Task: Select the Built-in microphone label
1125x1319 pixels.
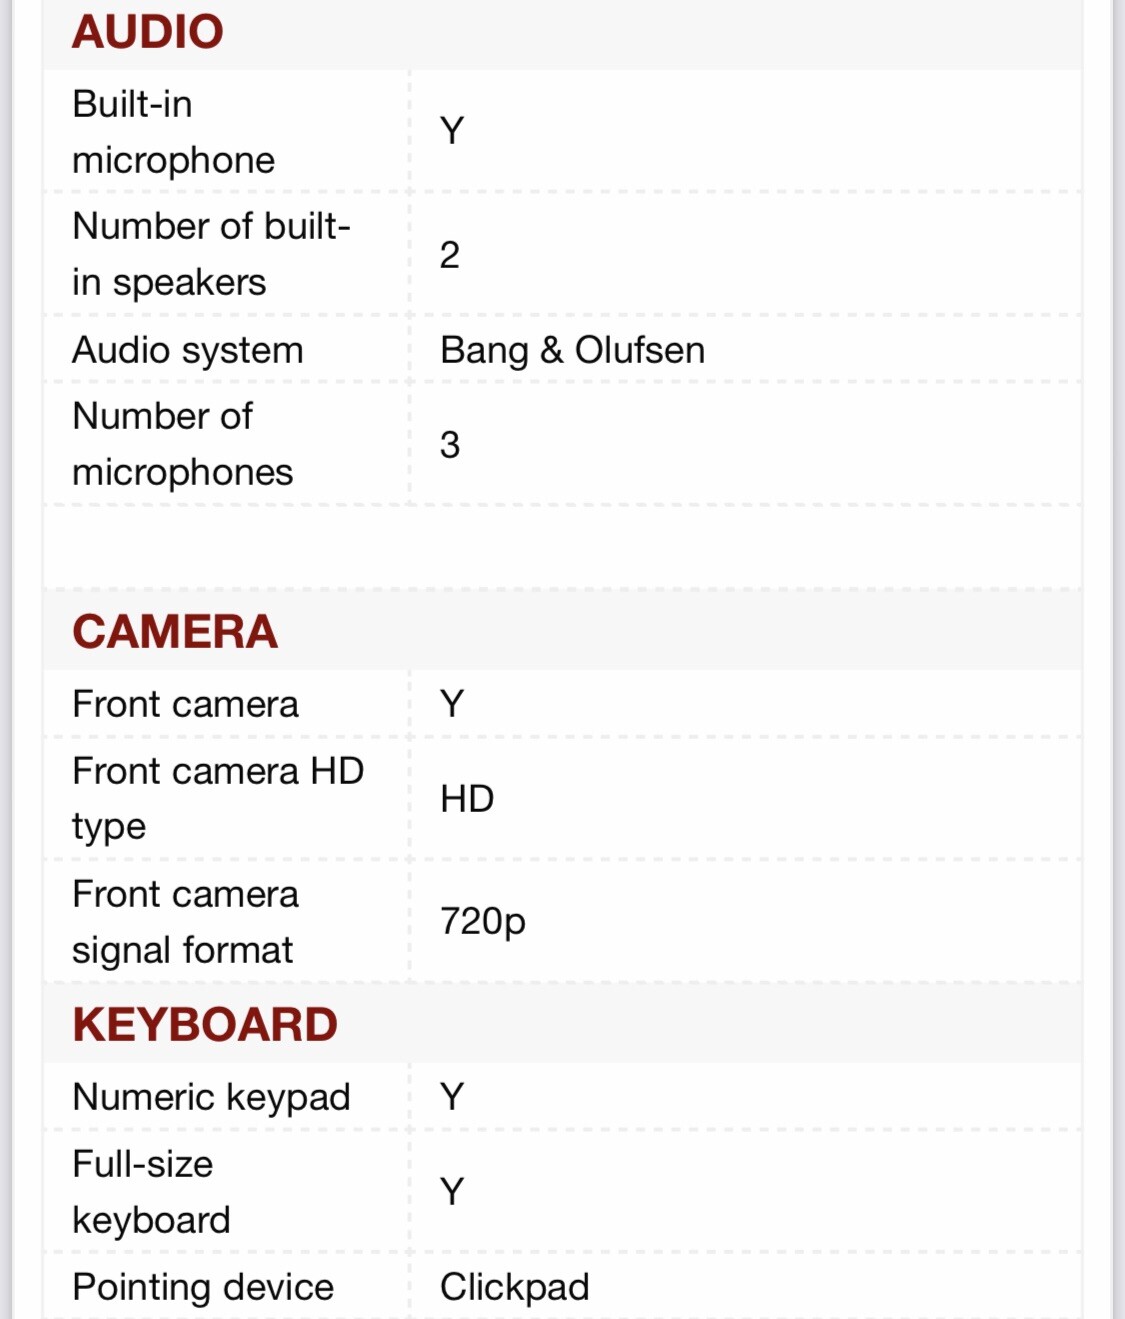Action: click(x=173, y=132)
